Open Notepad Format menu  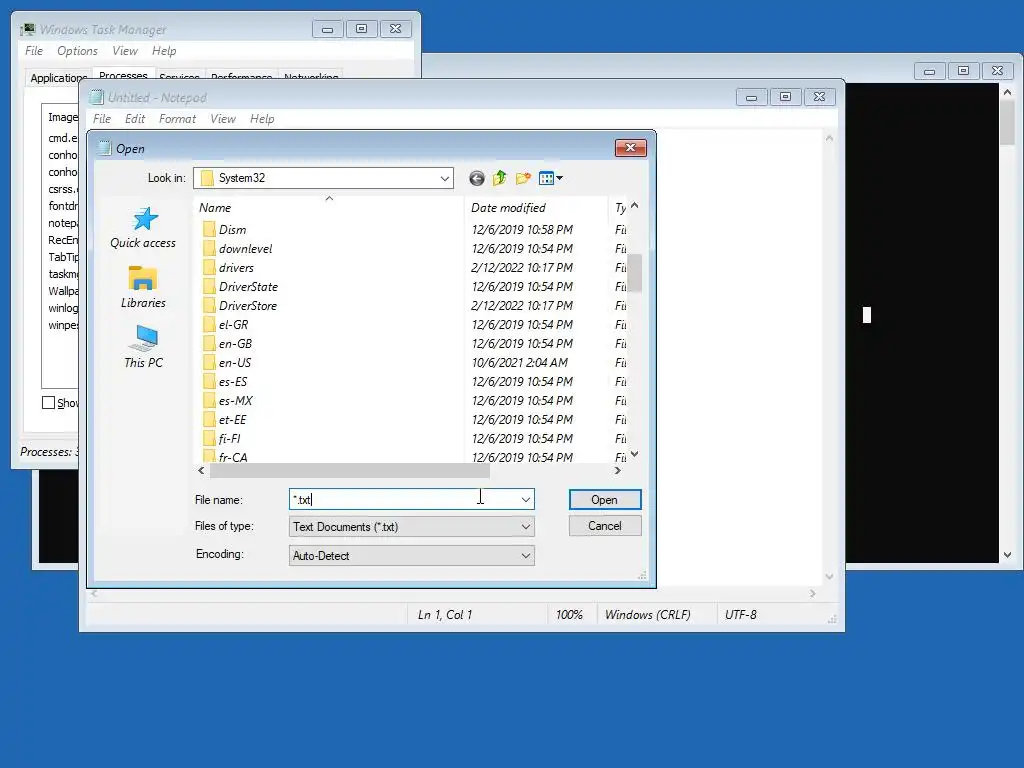177,119
